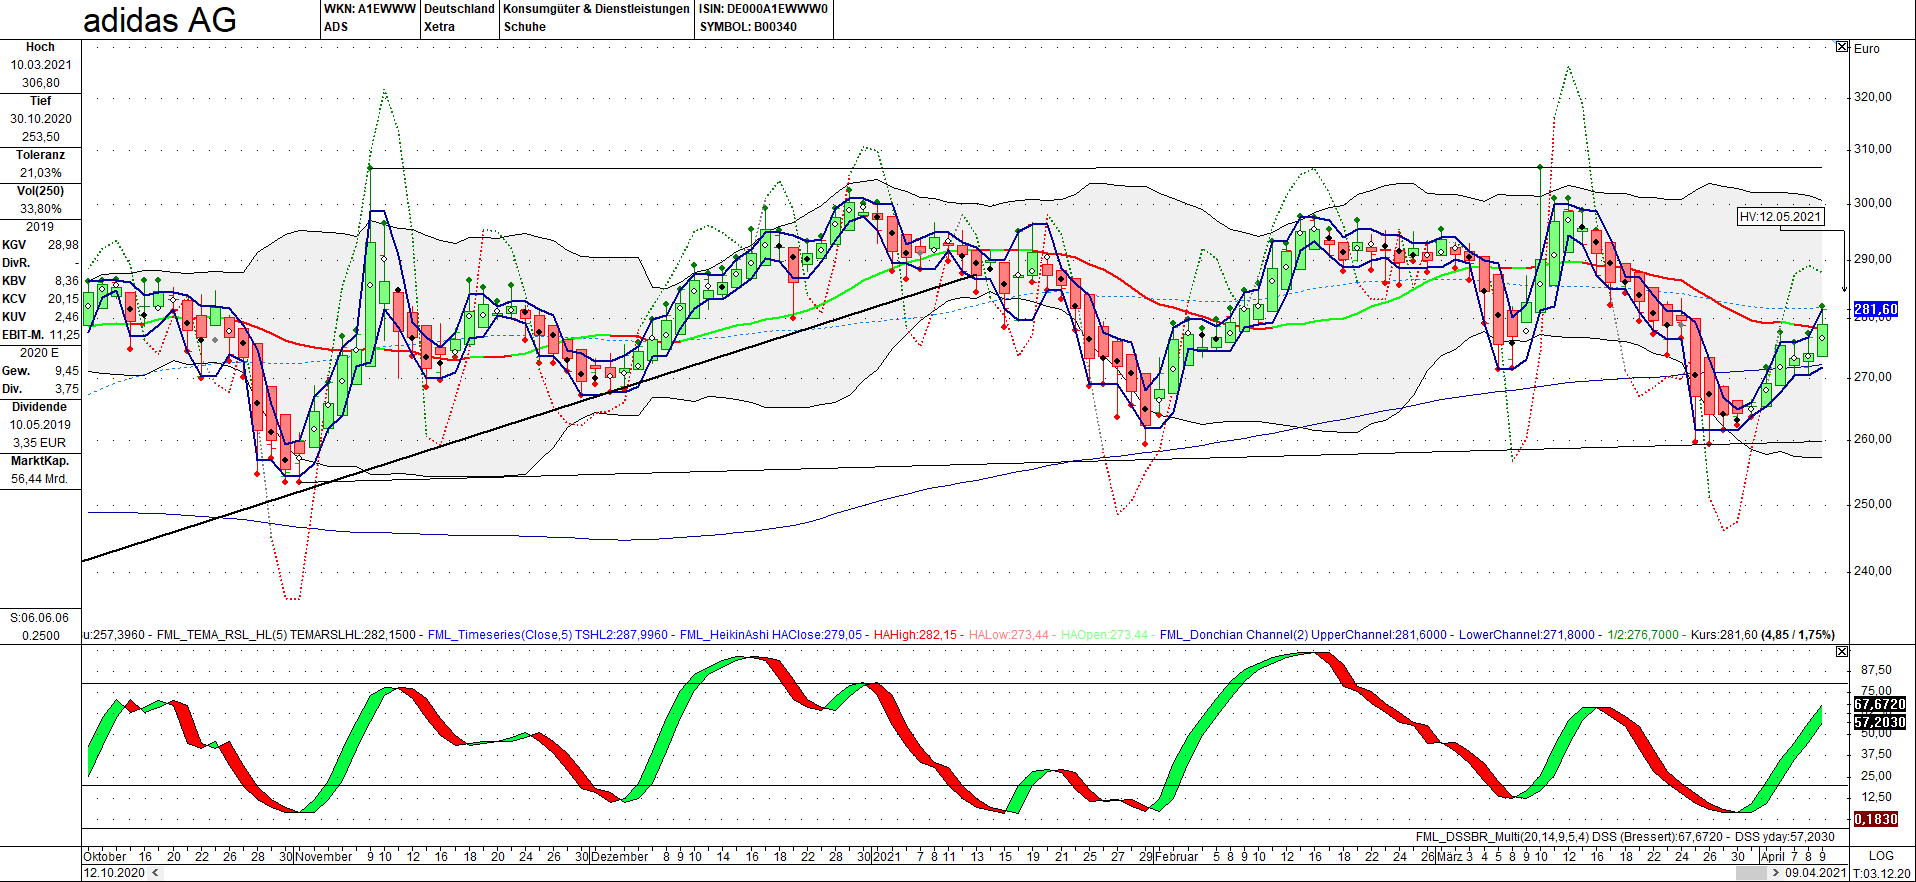Select the HAHigh:282,15 legend value

915,635
